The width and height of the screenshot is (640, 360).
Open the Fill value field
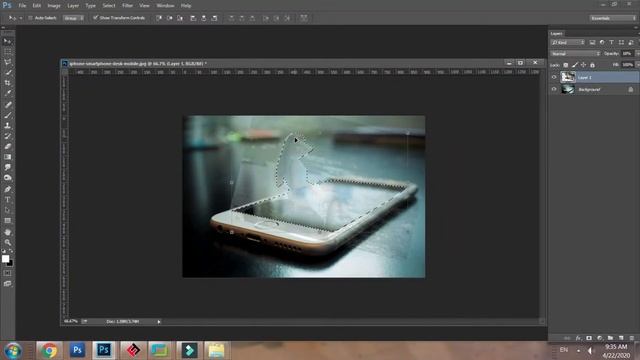(628, 64)
